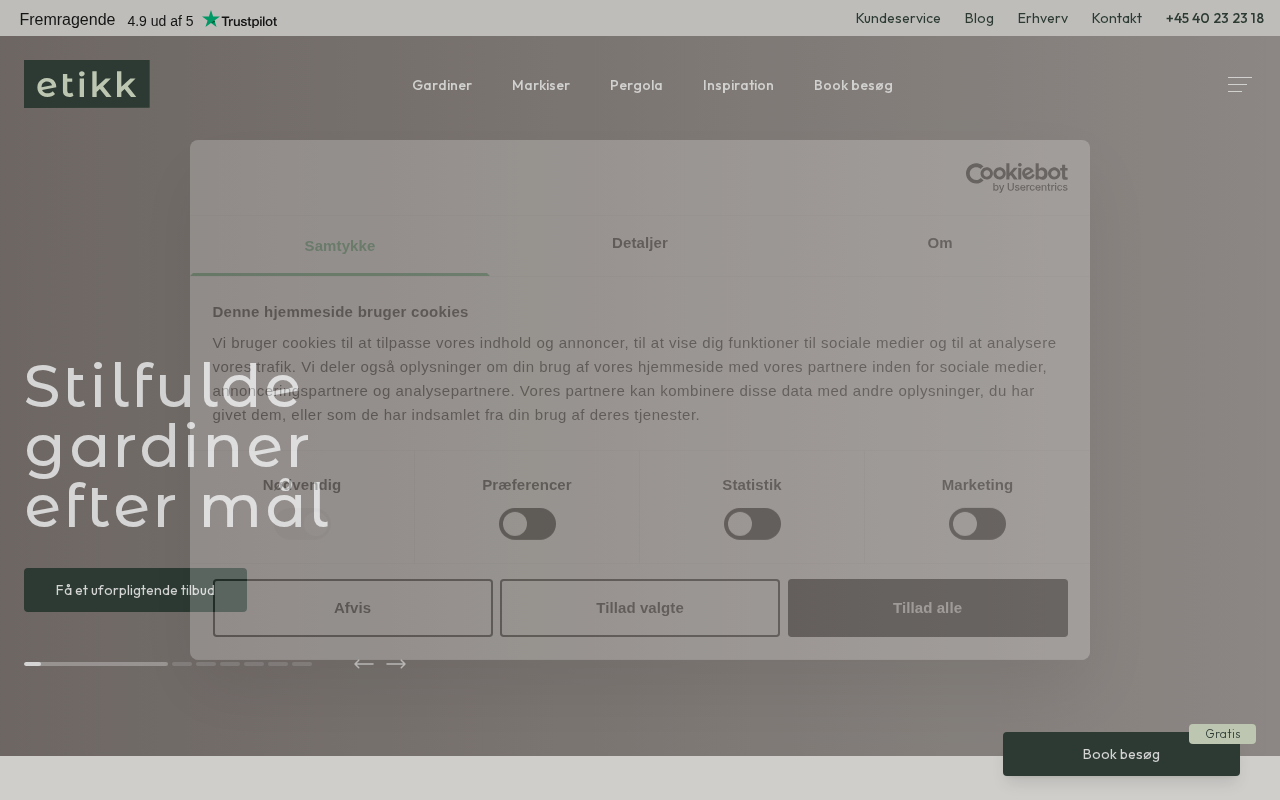Choose Book besøg in the main navigation

click(853, 85)
